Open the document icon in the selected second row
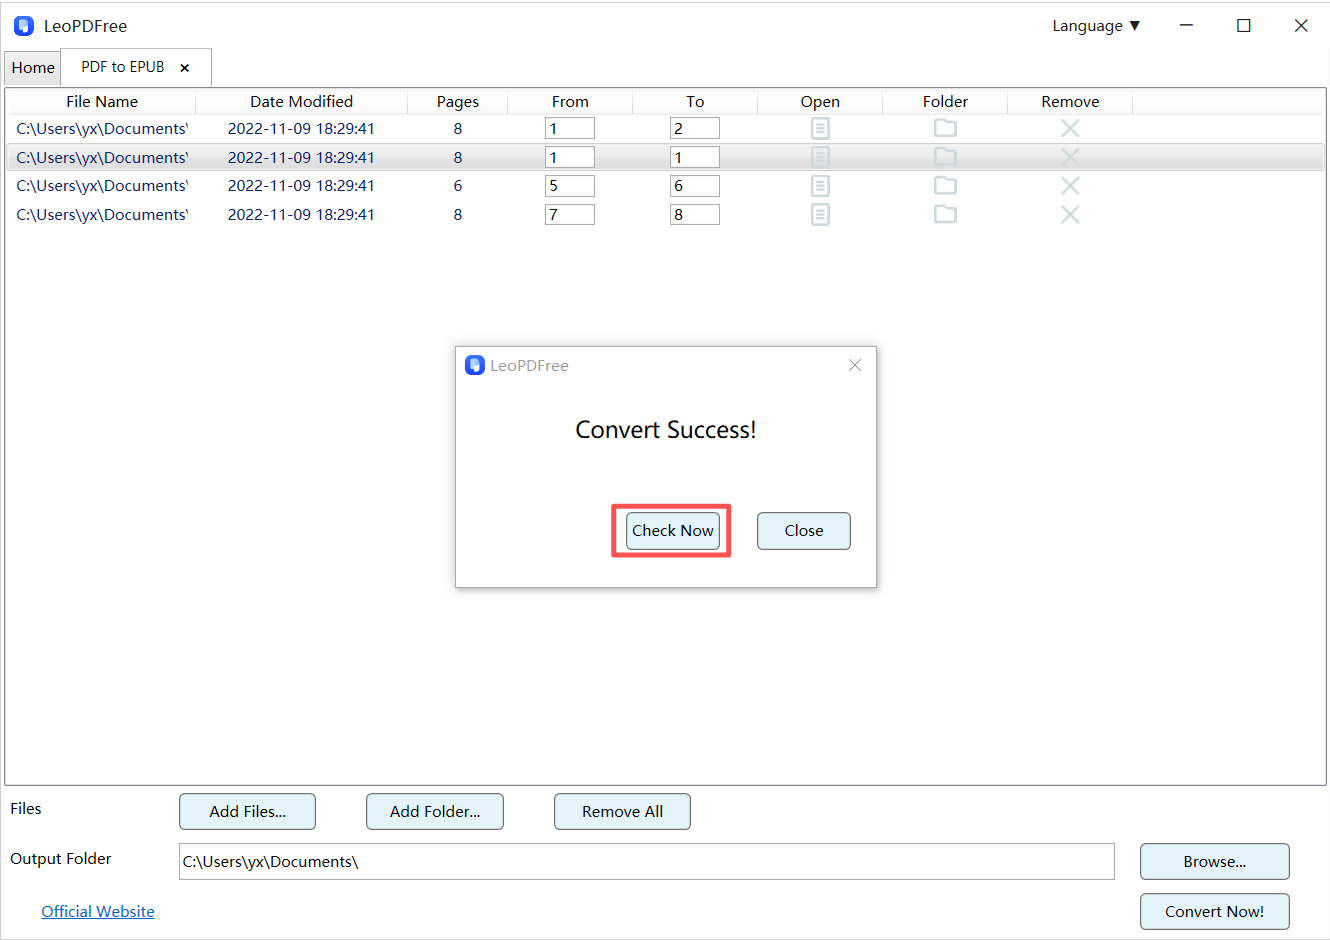 [x=820, y=157]
